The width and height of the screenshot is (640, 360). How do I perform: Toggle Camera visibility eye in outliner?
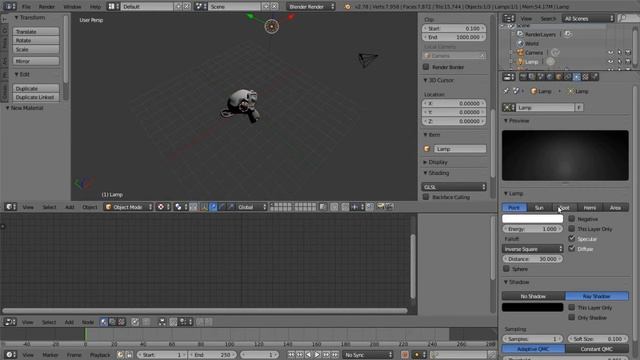pos(611,52)
